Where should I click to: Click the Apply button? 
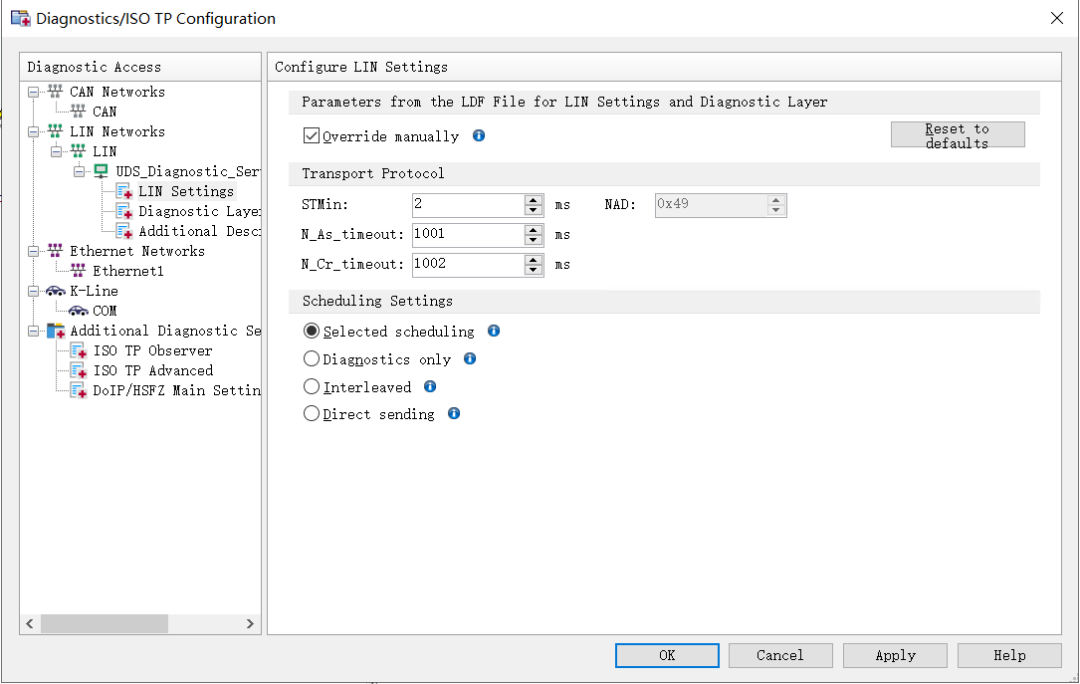[x=895, y=655]
